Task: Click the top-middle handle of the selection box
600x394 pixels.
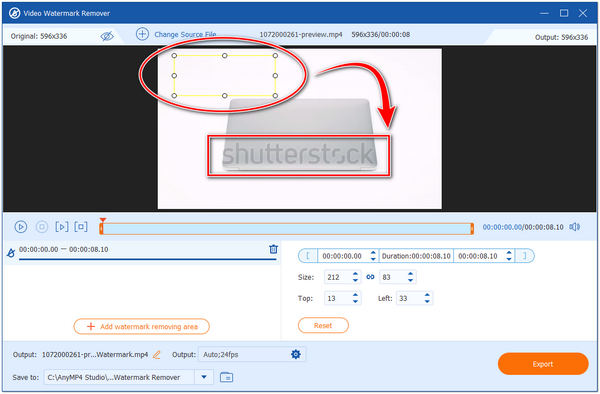Action: 225,56
